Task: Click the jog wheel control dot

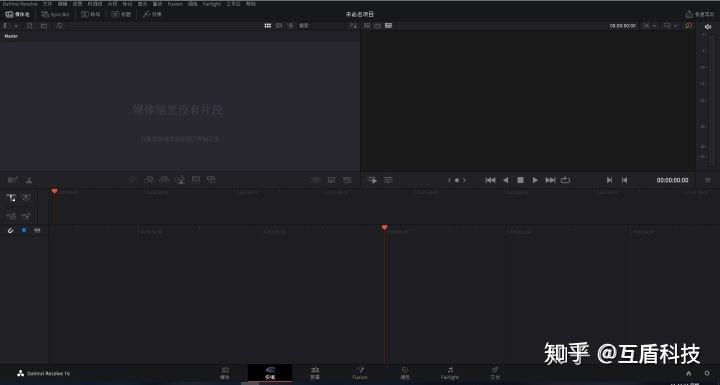Action: 456,180
